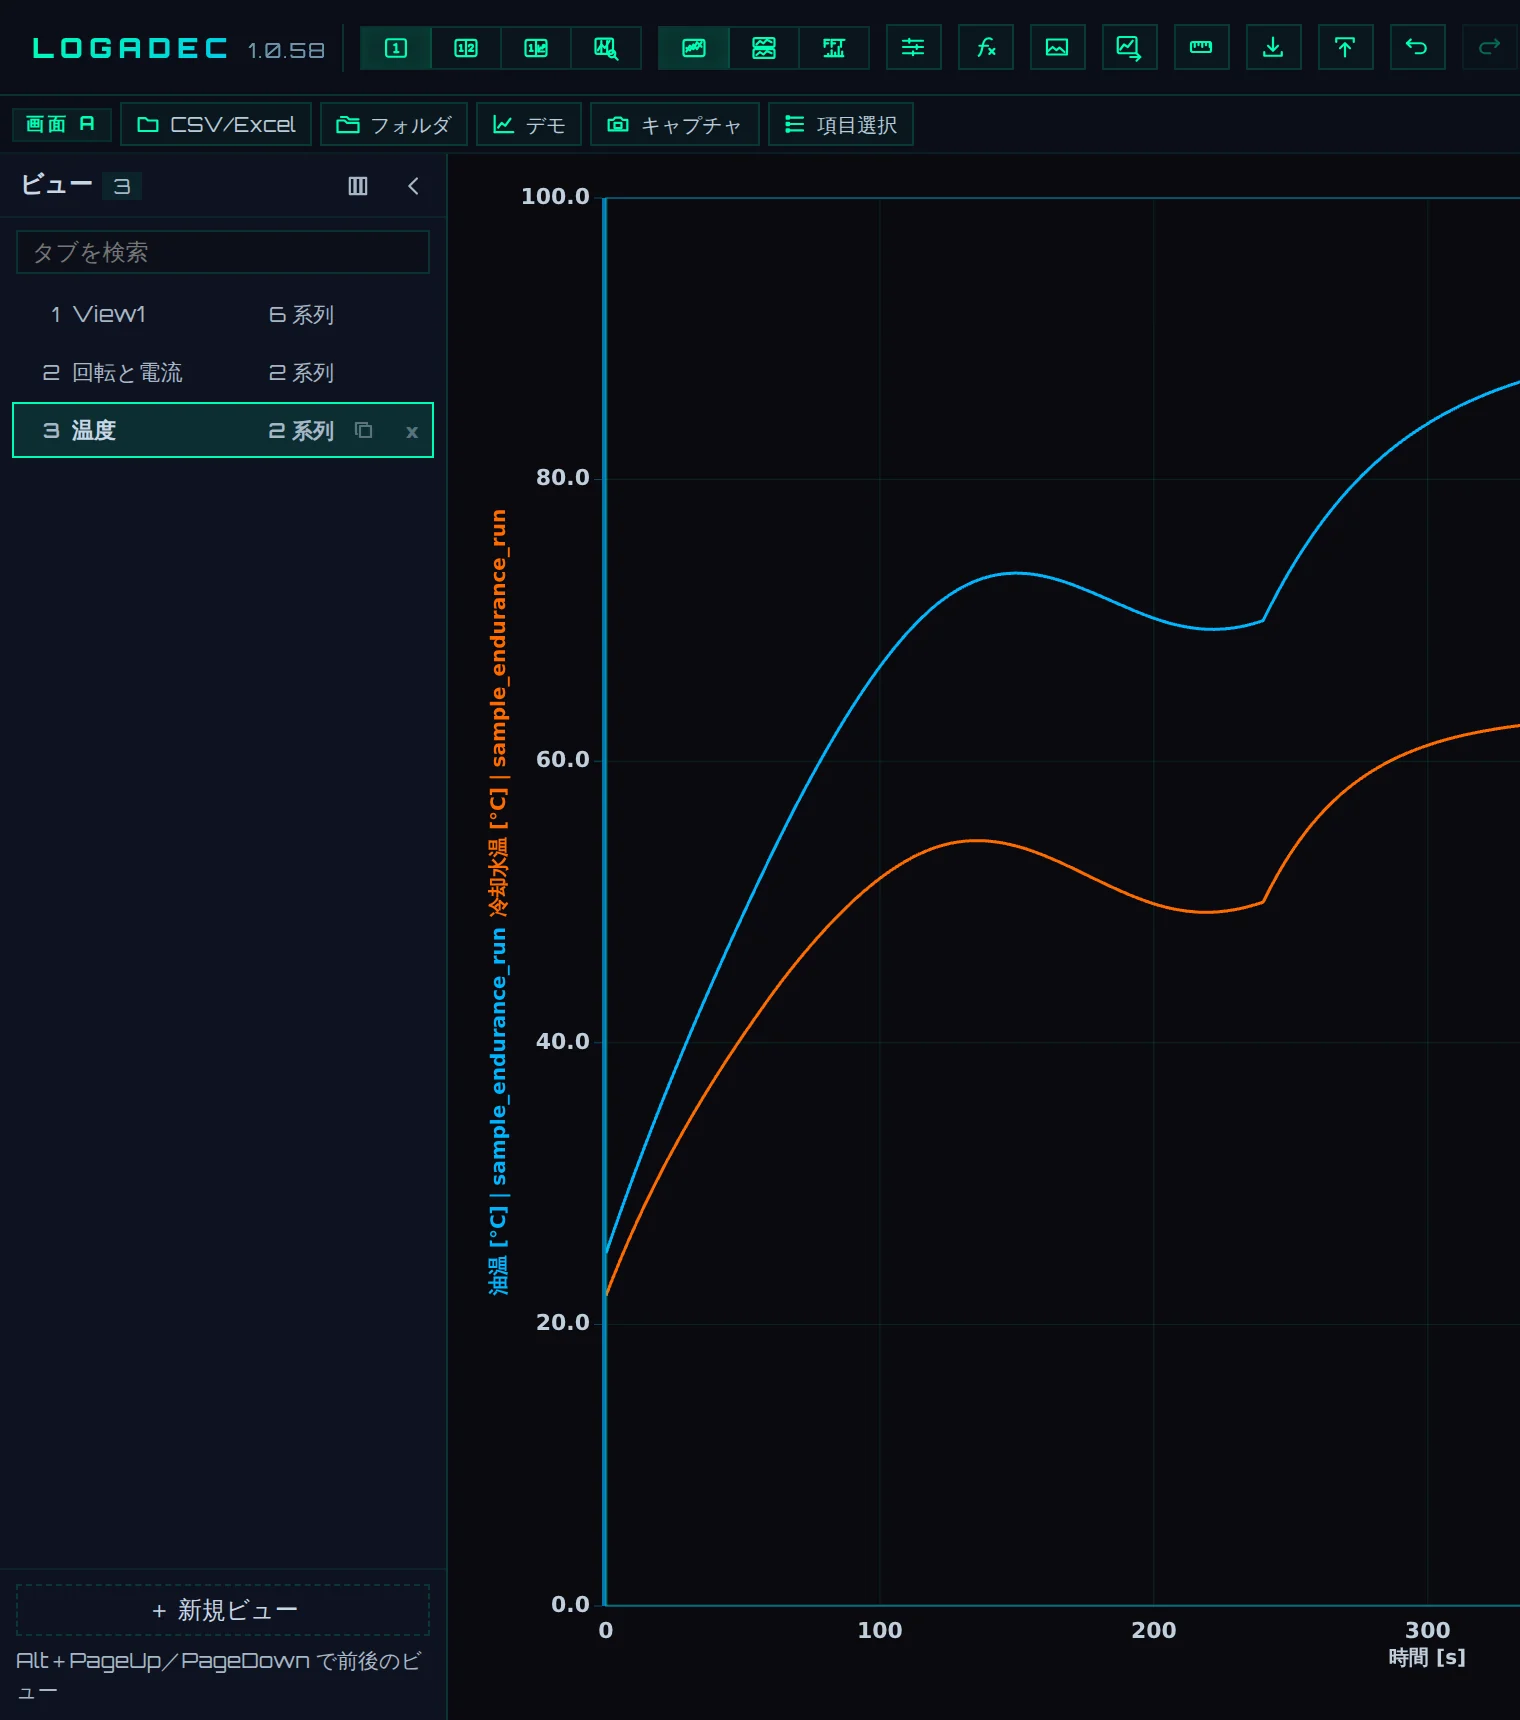Click the ビュー count badge 3
The width and height of the screenshot is (1520, 1720).
point(122,186)
